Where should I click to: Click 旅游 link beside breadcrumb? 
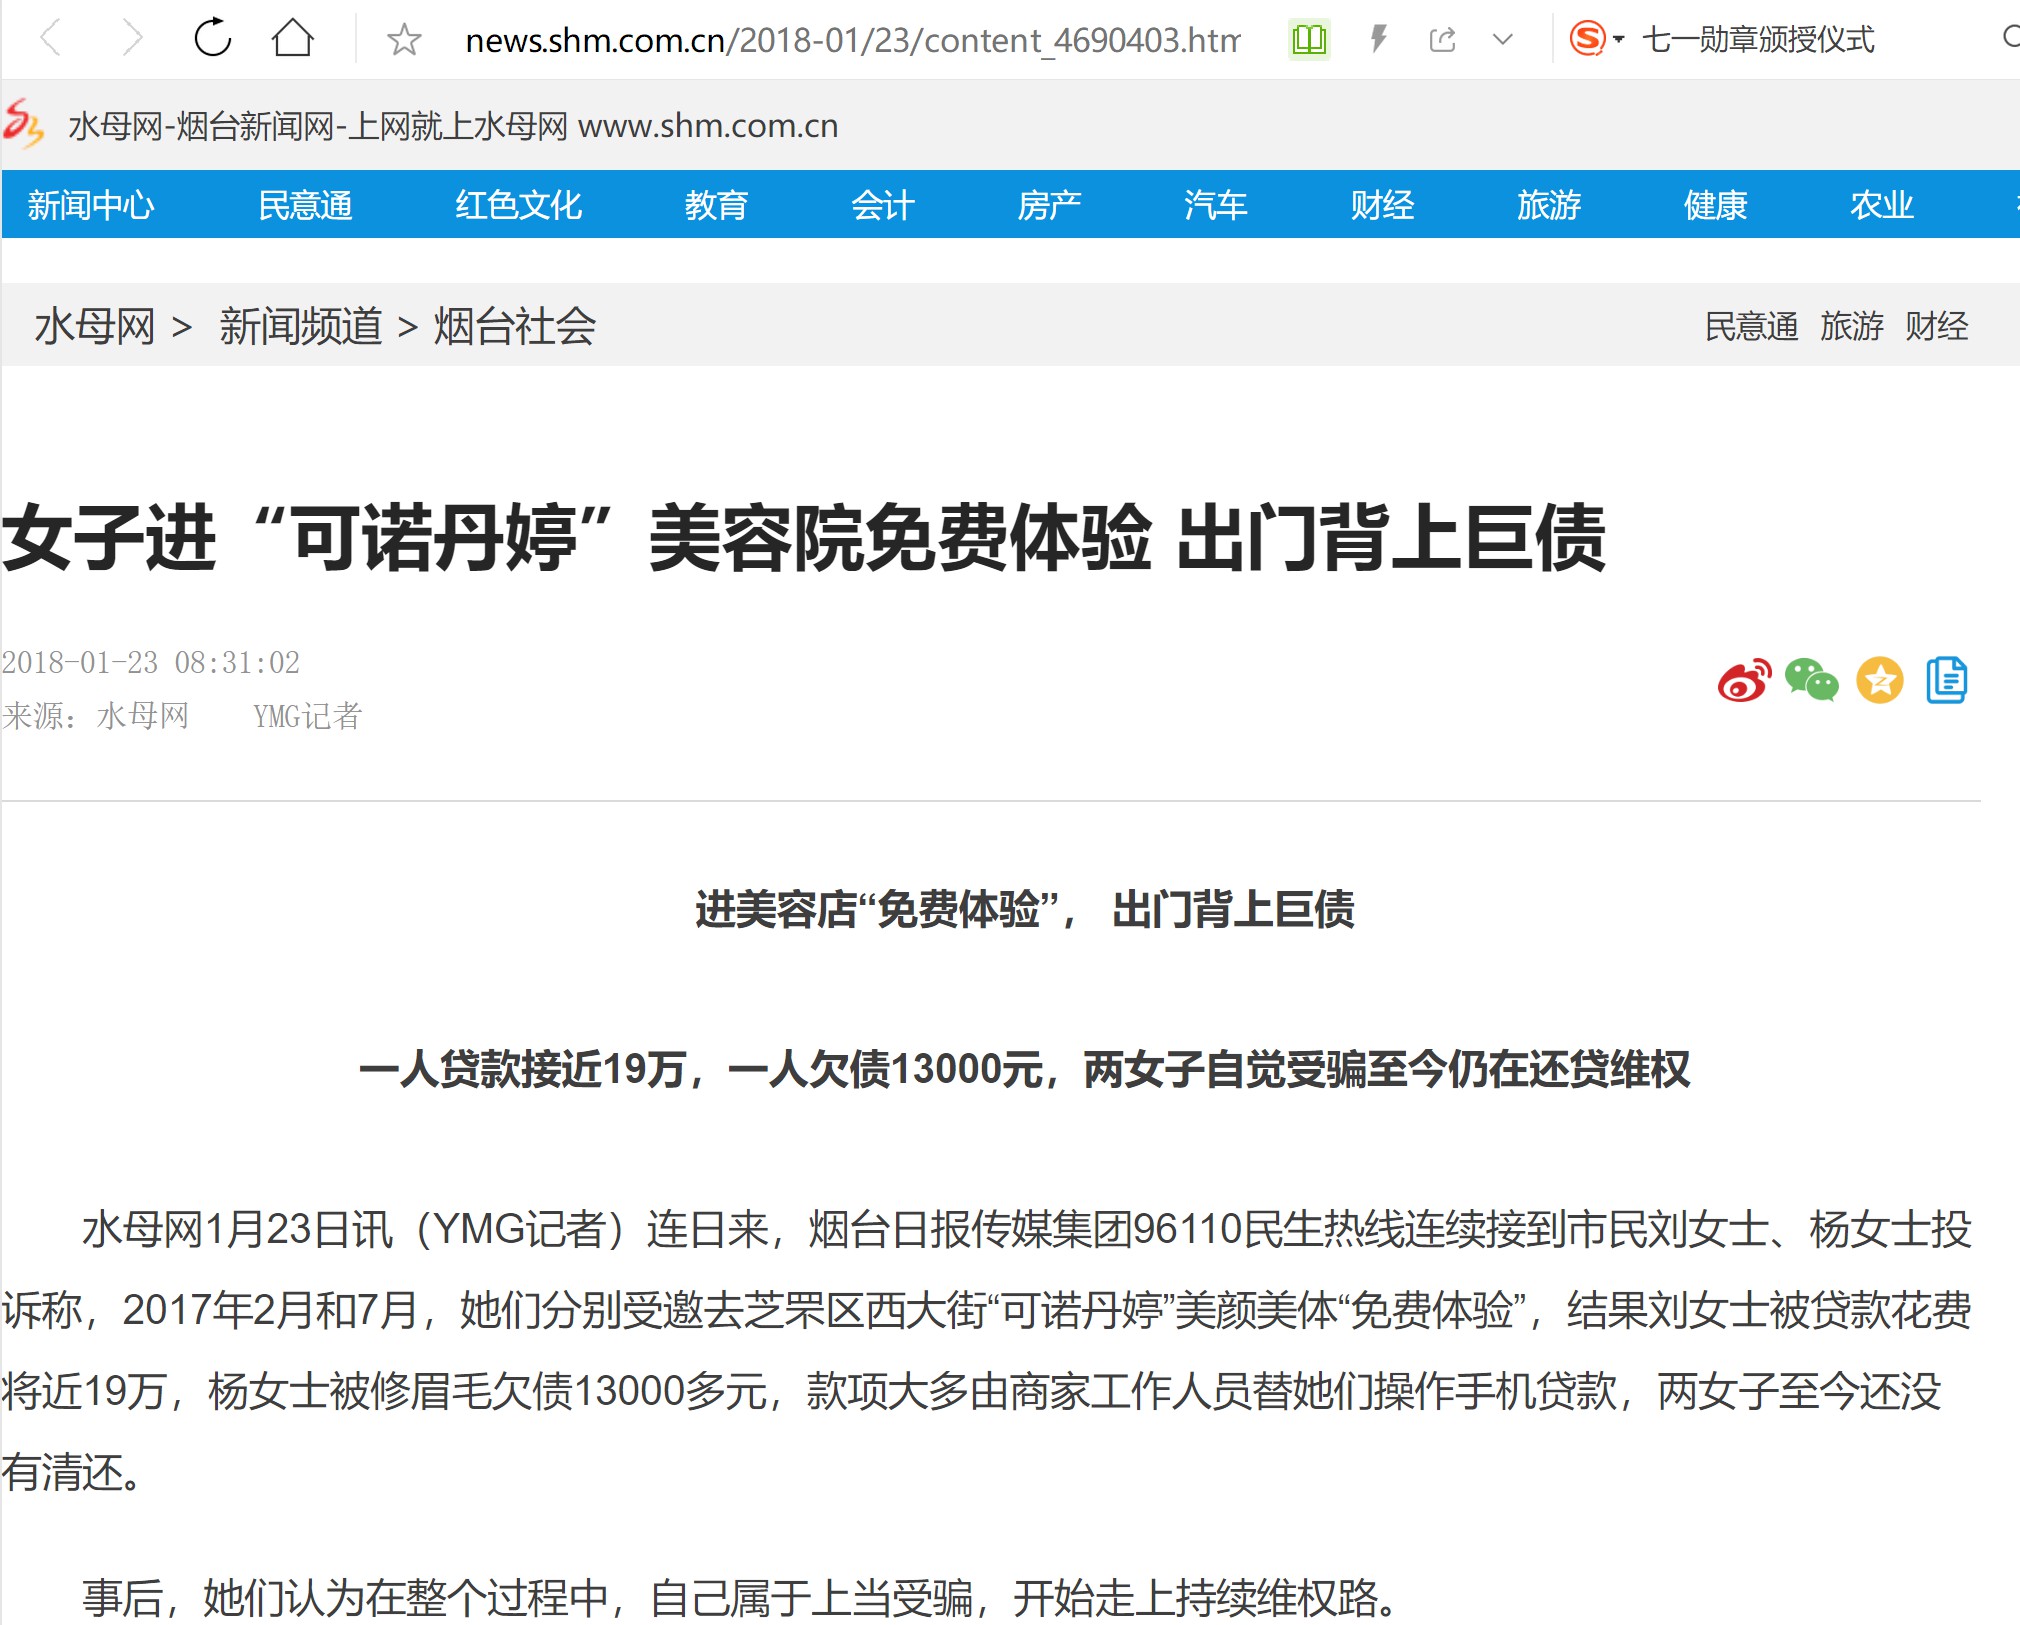(1851, 326)
